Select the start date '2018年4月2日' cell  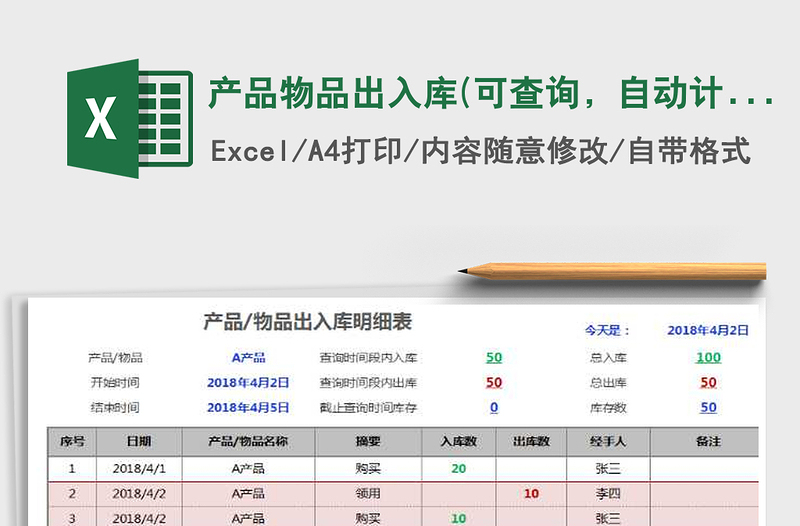[248, 383]
